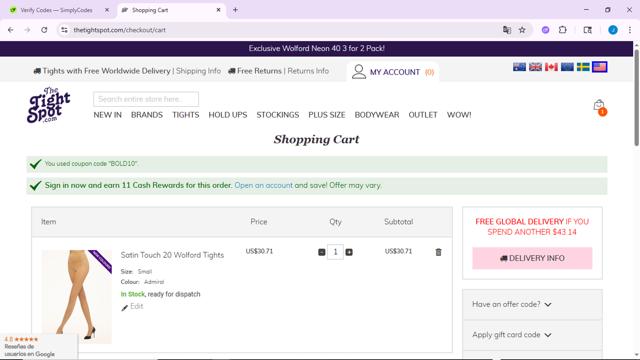Select the Australian flag store
The width and height of the screenshot is (640, 360).
point(519,67)
